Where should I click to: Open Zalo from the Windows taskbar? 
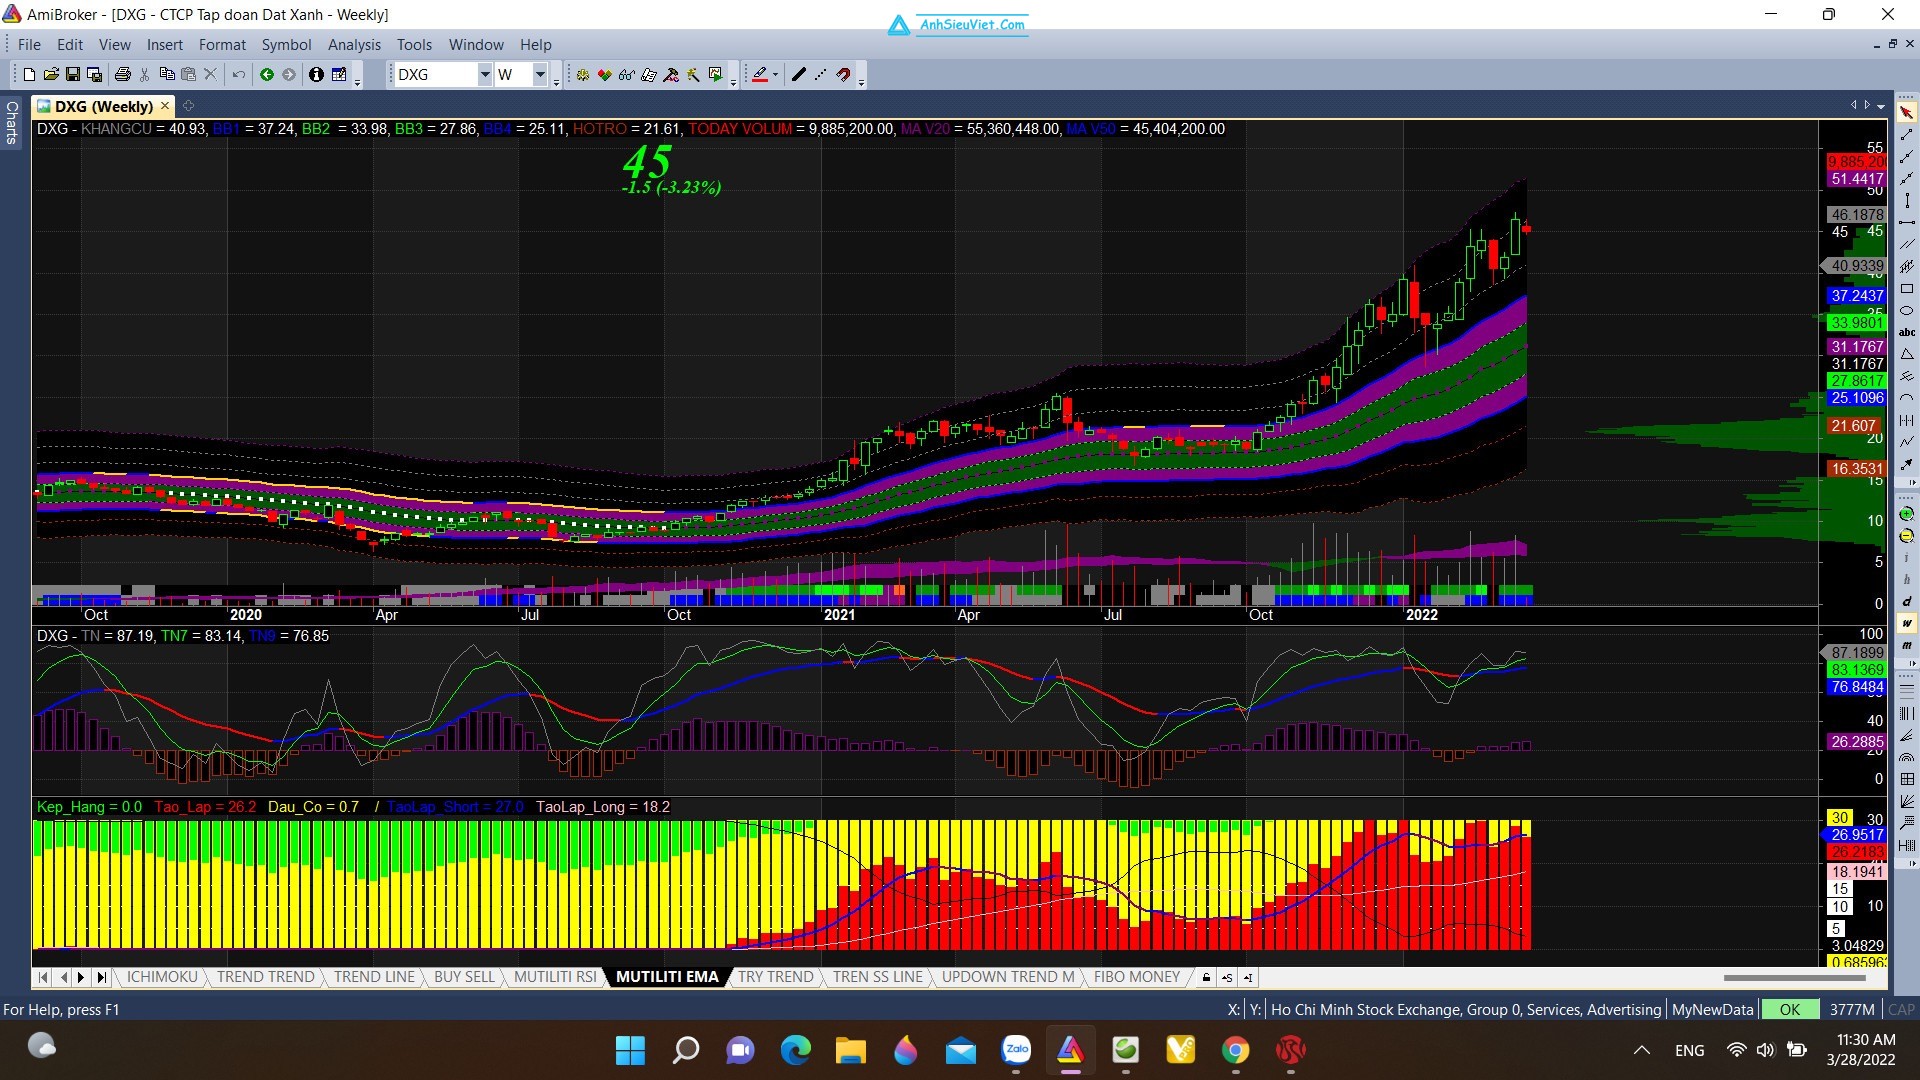pyautogui.click(x=1016, y=1049)
